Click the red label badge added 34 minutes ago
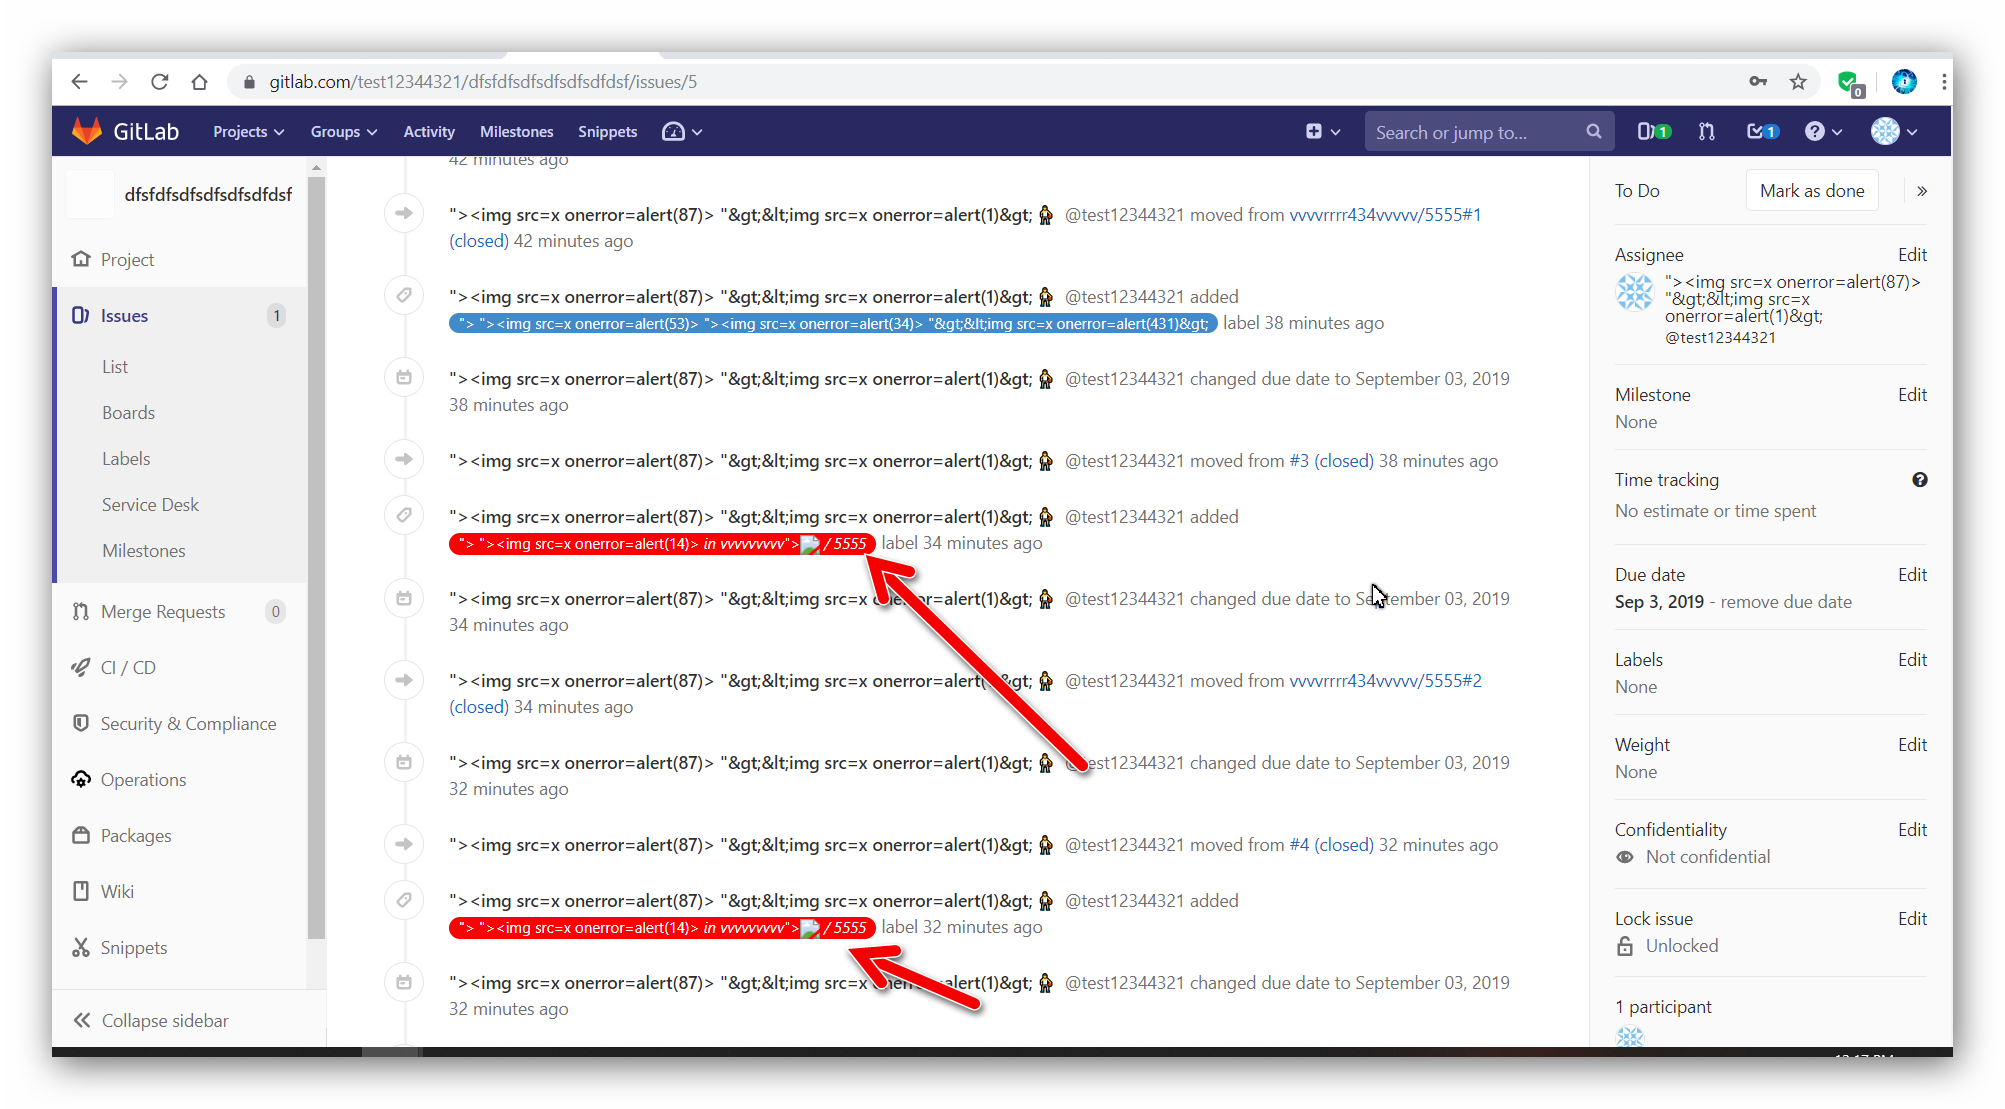Viewport: 2005px width, 1109px height. pyautogui.click(x=661, y=544)
